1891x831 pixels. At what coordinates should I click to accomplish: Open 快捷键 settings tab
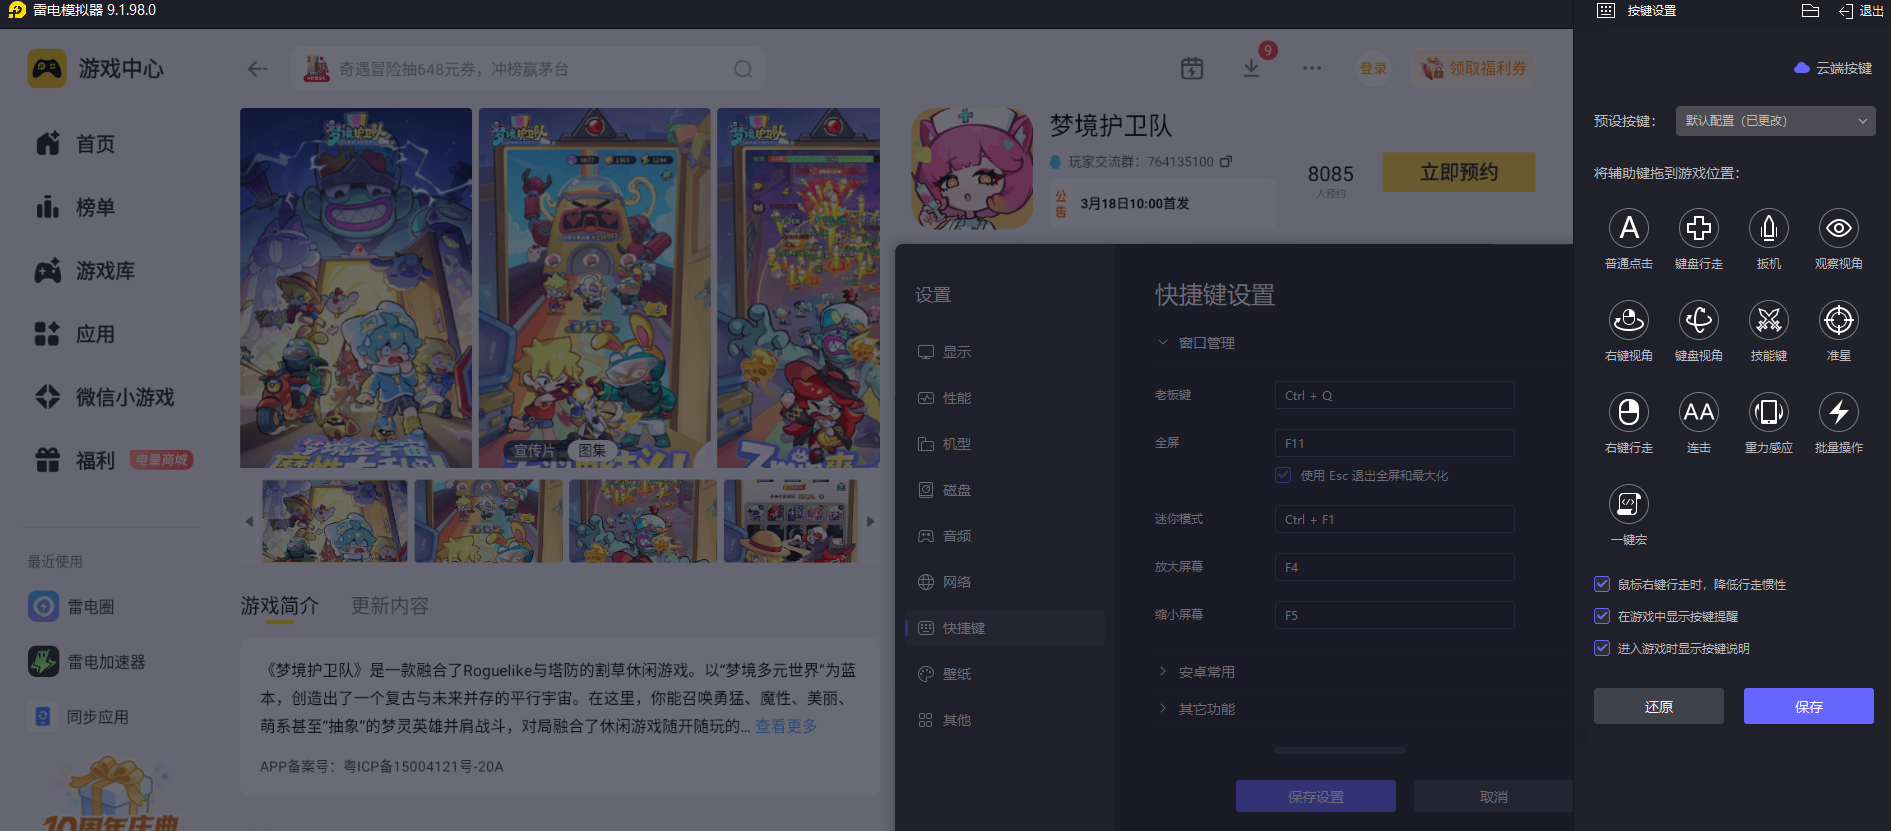[1005, 628]
